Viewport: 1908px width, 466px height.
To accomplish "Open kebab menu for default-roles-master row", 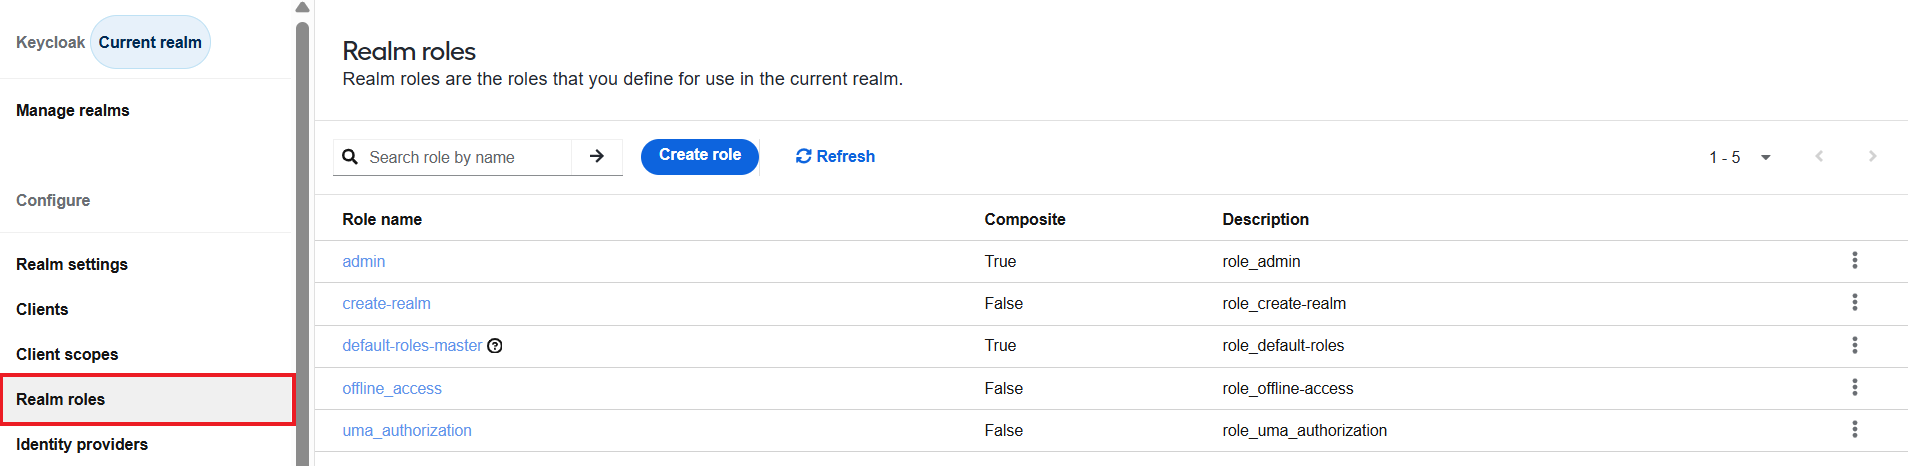I will 1854,345.
